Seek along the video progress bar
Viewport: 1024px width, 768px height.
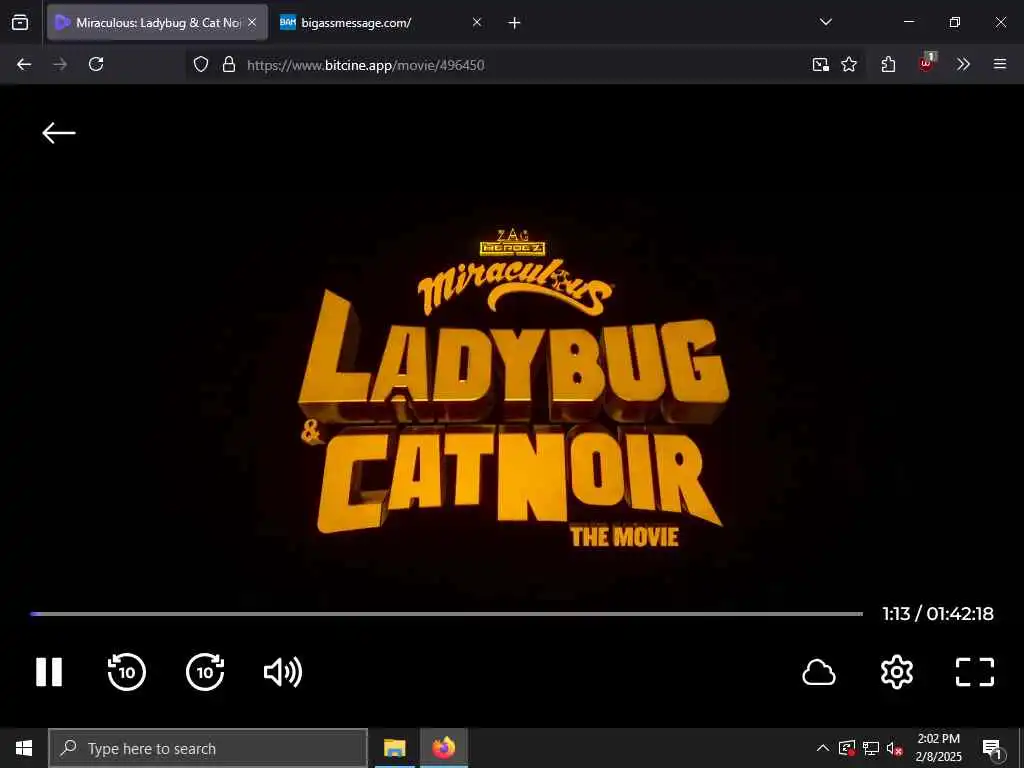446,614
